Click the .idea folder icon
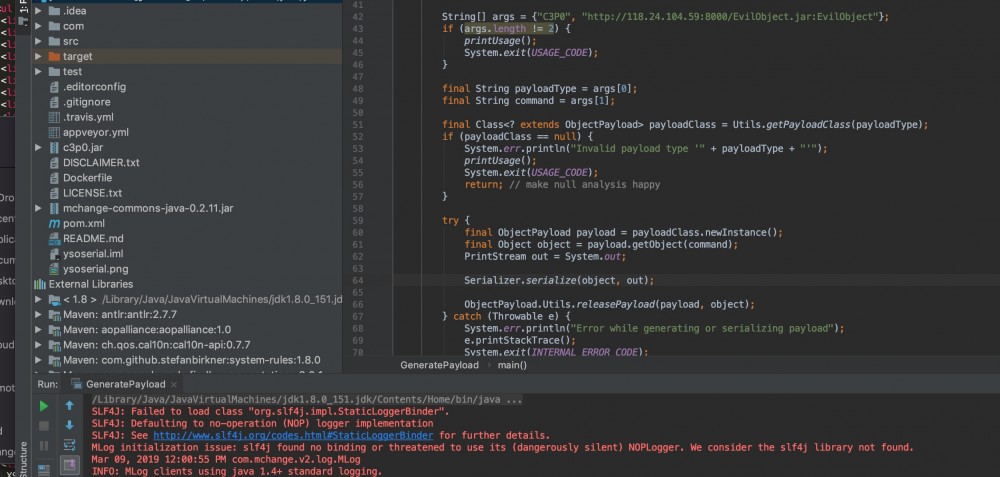 coord(54,11)
